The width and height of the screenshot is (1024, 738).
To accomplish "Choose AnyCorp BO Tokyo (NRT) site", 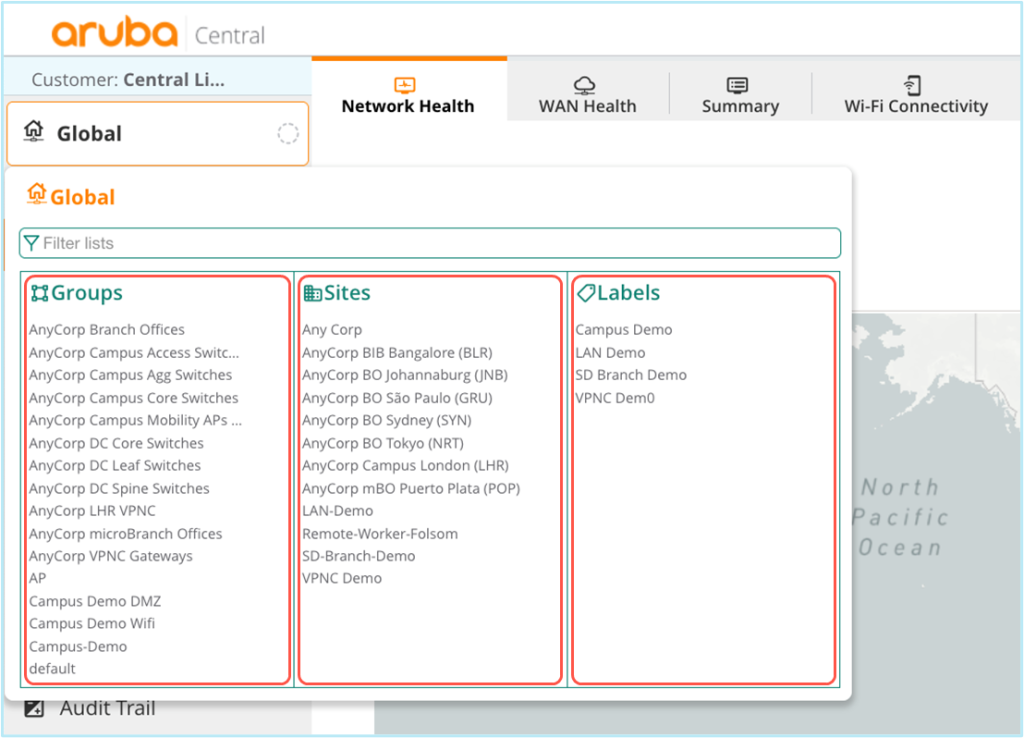I will pos(383,443).
